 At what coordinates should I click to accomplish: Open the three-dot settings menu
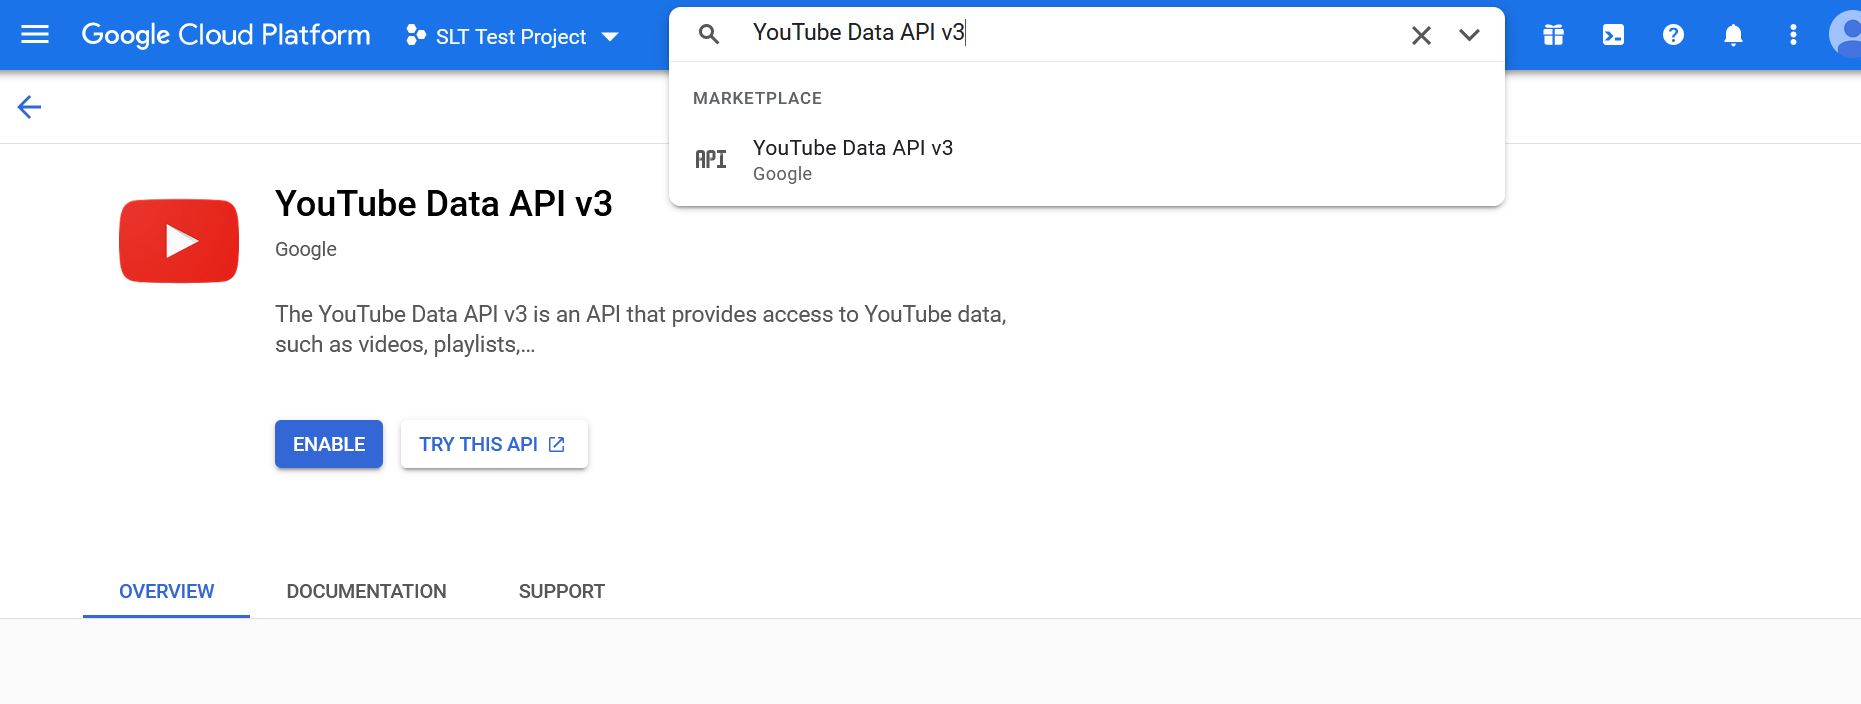tap(1793, 35)
